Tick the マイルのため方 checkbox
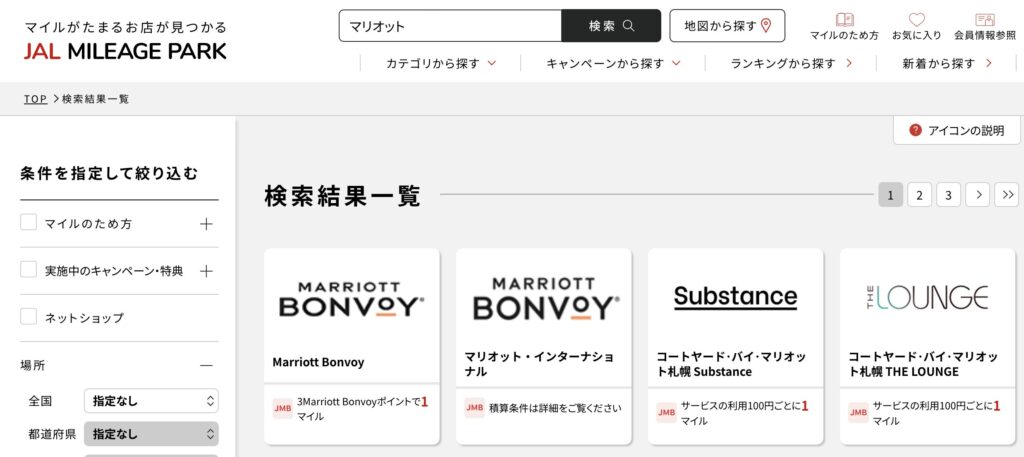The image size is (1024, 457). point(29,223)
